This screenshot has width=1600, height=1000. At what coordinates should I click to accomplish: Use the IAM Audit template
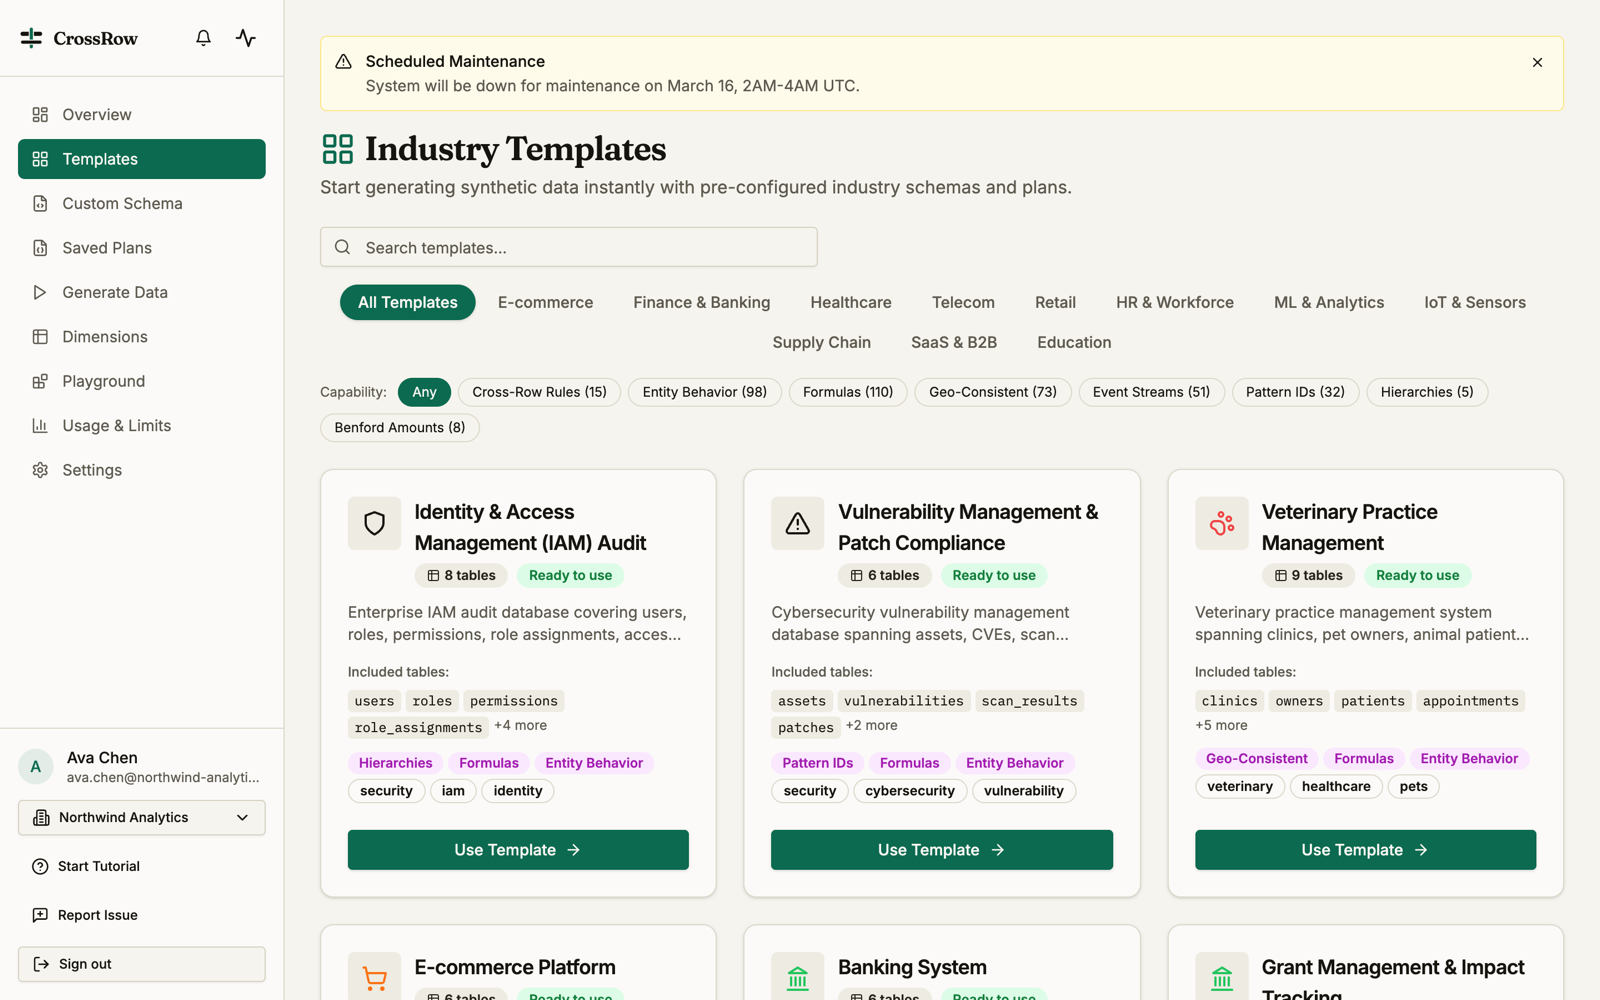pyautogui.click(x=518, y=850)
